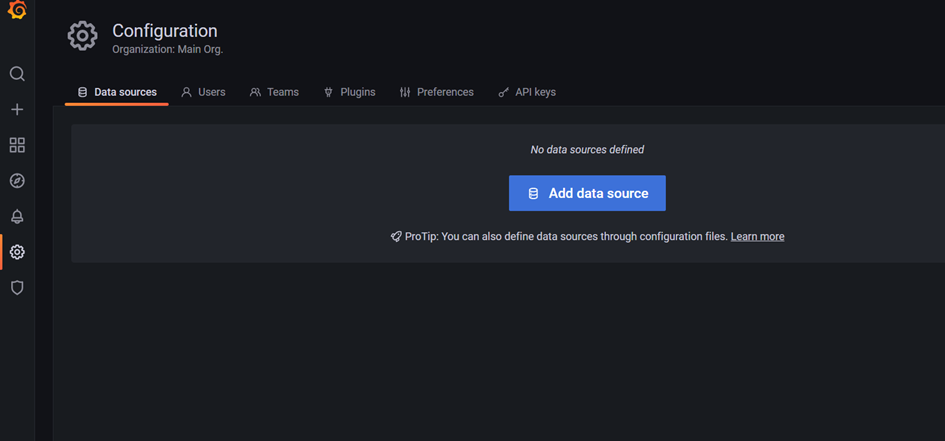Image resolution: width=945 pixels, height=441 pixels.
Task: Select the Preferences tab
Action: [x=436, y=92]
